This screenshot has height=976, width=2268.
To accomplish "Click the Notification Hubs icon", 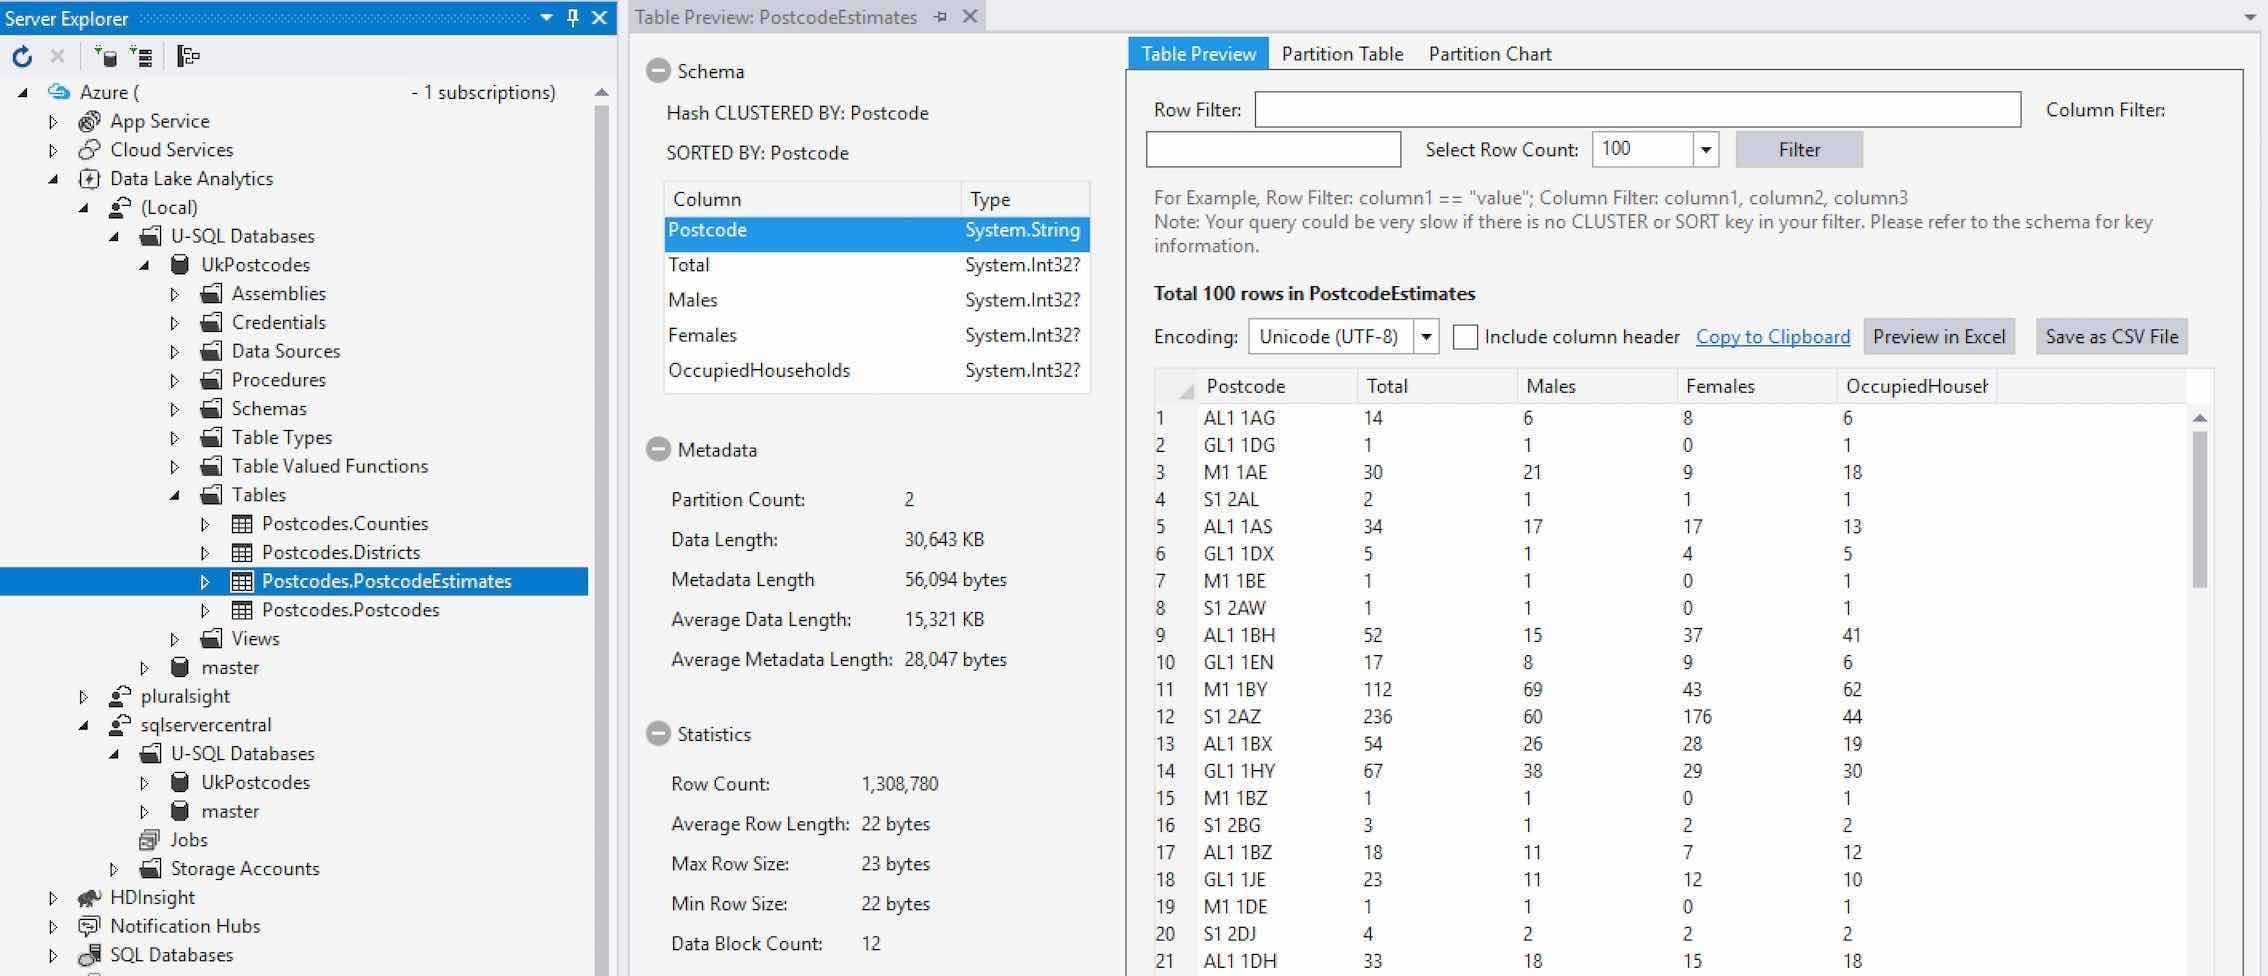I will pyautogui.click(x=89, y=927).
